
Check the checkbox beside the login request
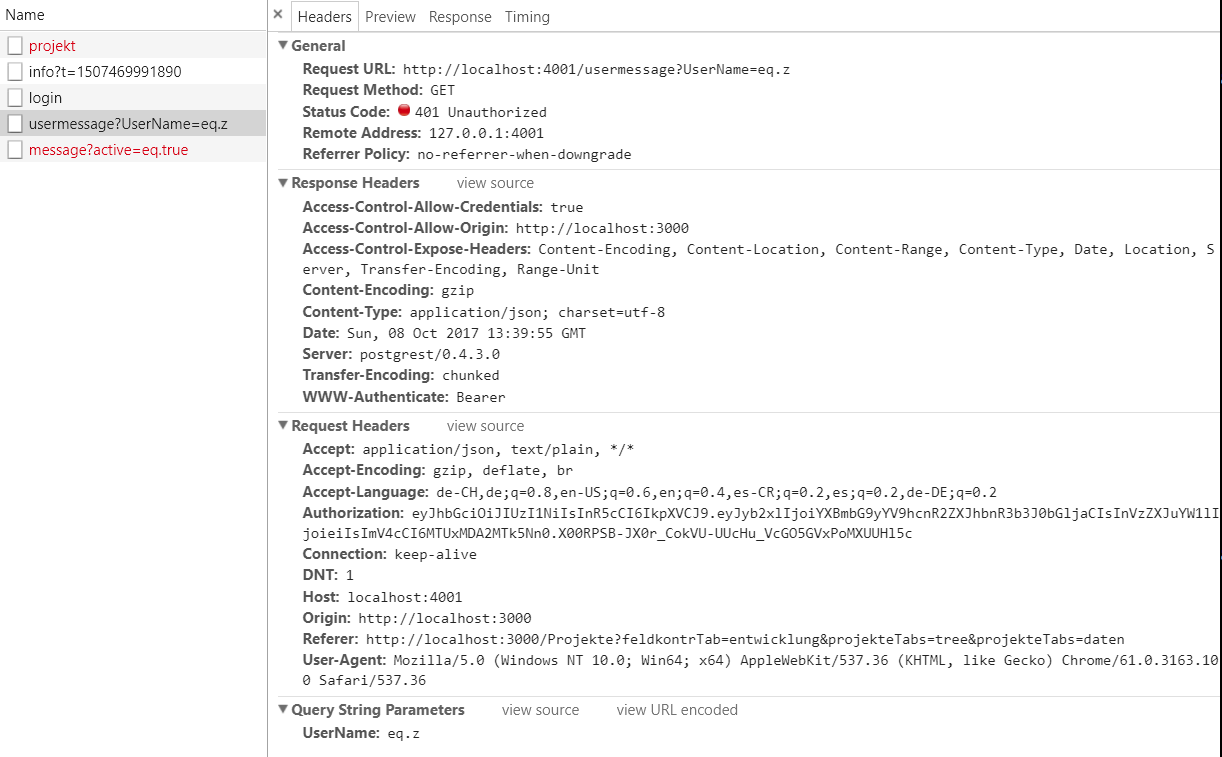point(14,97)
